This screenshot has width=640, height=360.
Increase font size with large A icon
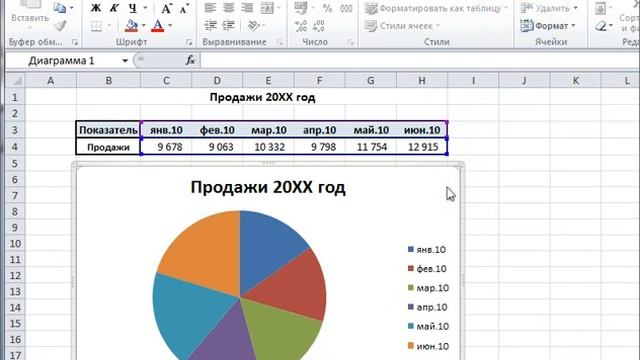coord(166,8)
